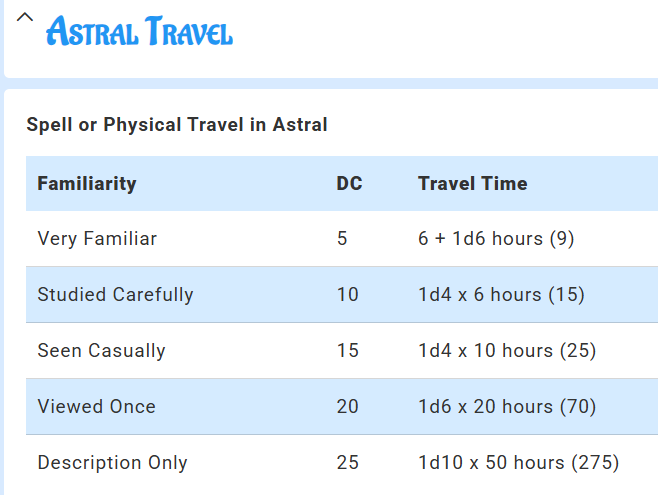Click DC value 15 for Seen Casually
The width and height of the screenshot is (658, 495).
tap(347, 351)
